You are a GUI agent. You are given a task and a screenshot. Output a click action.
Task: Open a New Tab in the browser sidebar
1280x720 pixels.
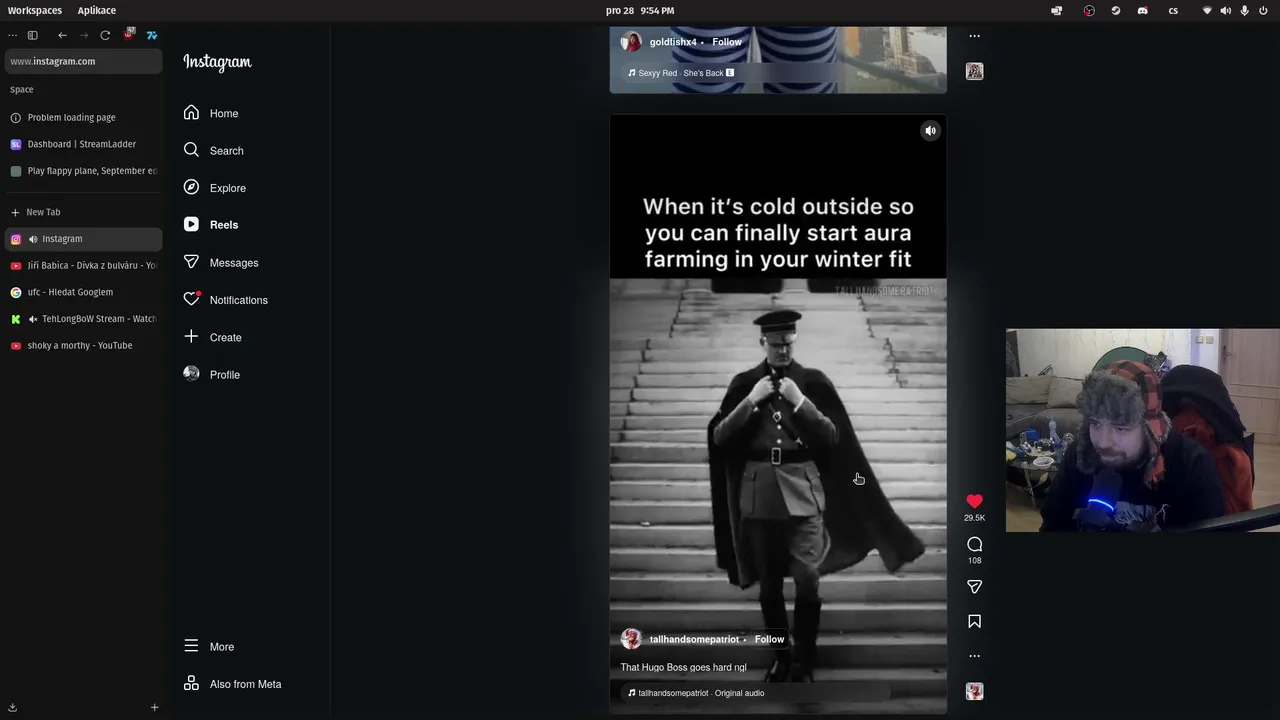43,212
